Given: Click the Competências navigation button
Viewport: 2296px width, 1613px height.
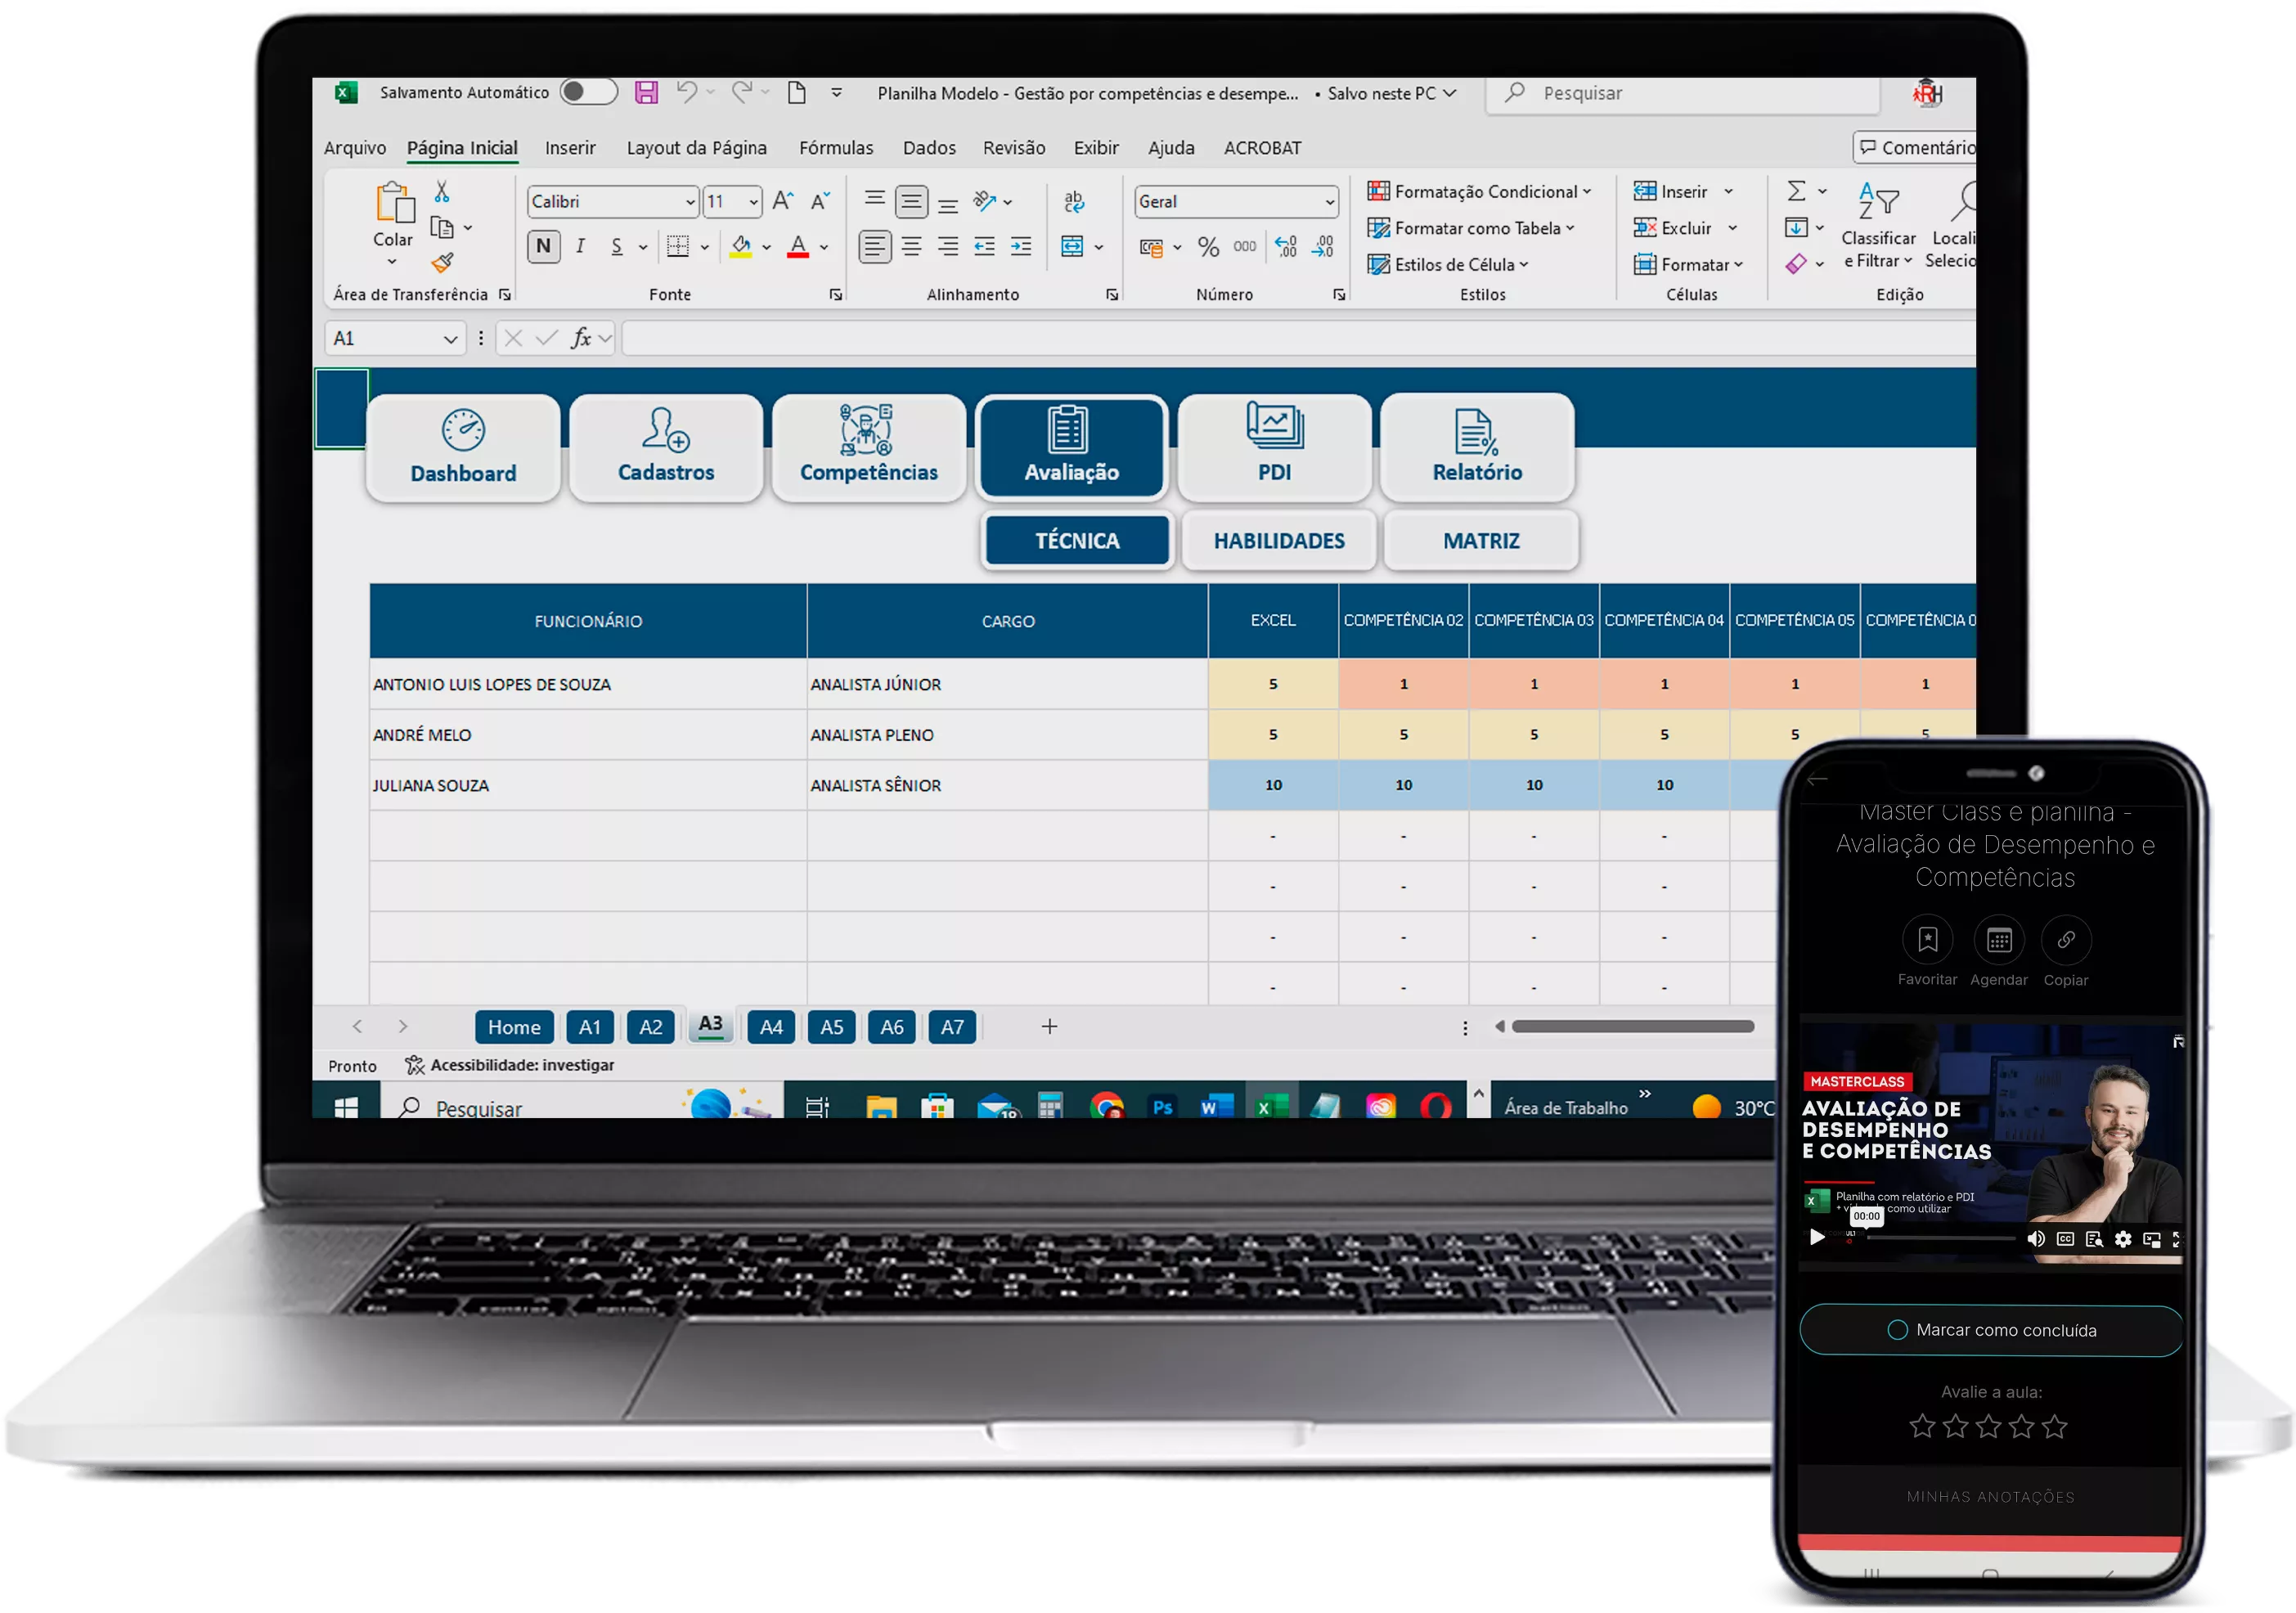Looking at the screenshot, I should tap(869, 447).
